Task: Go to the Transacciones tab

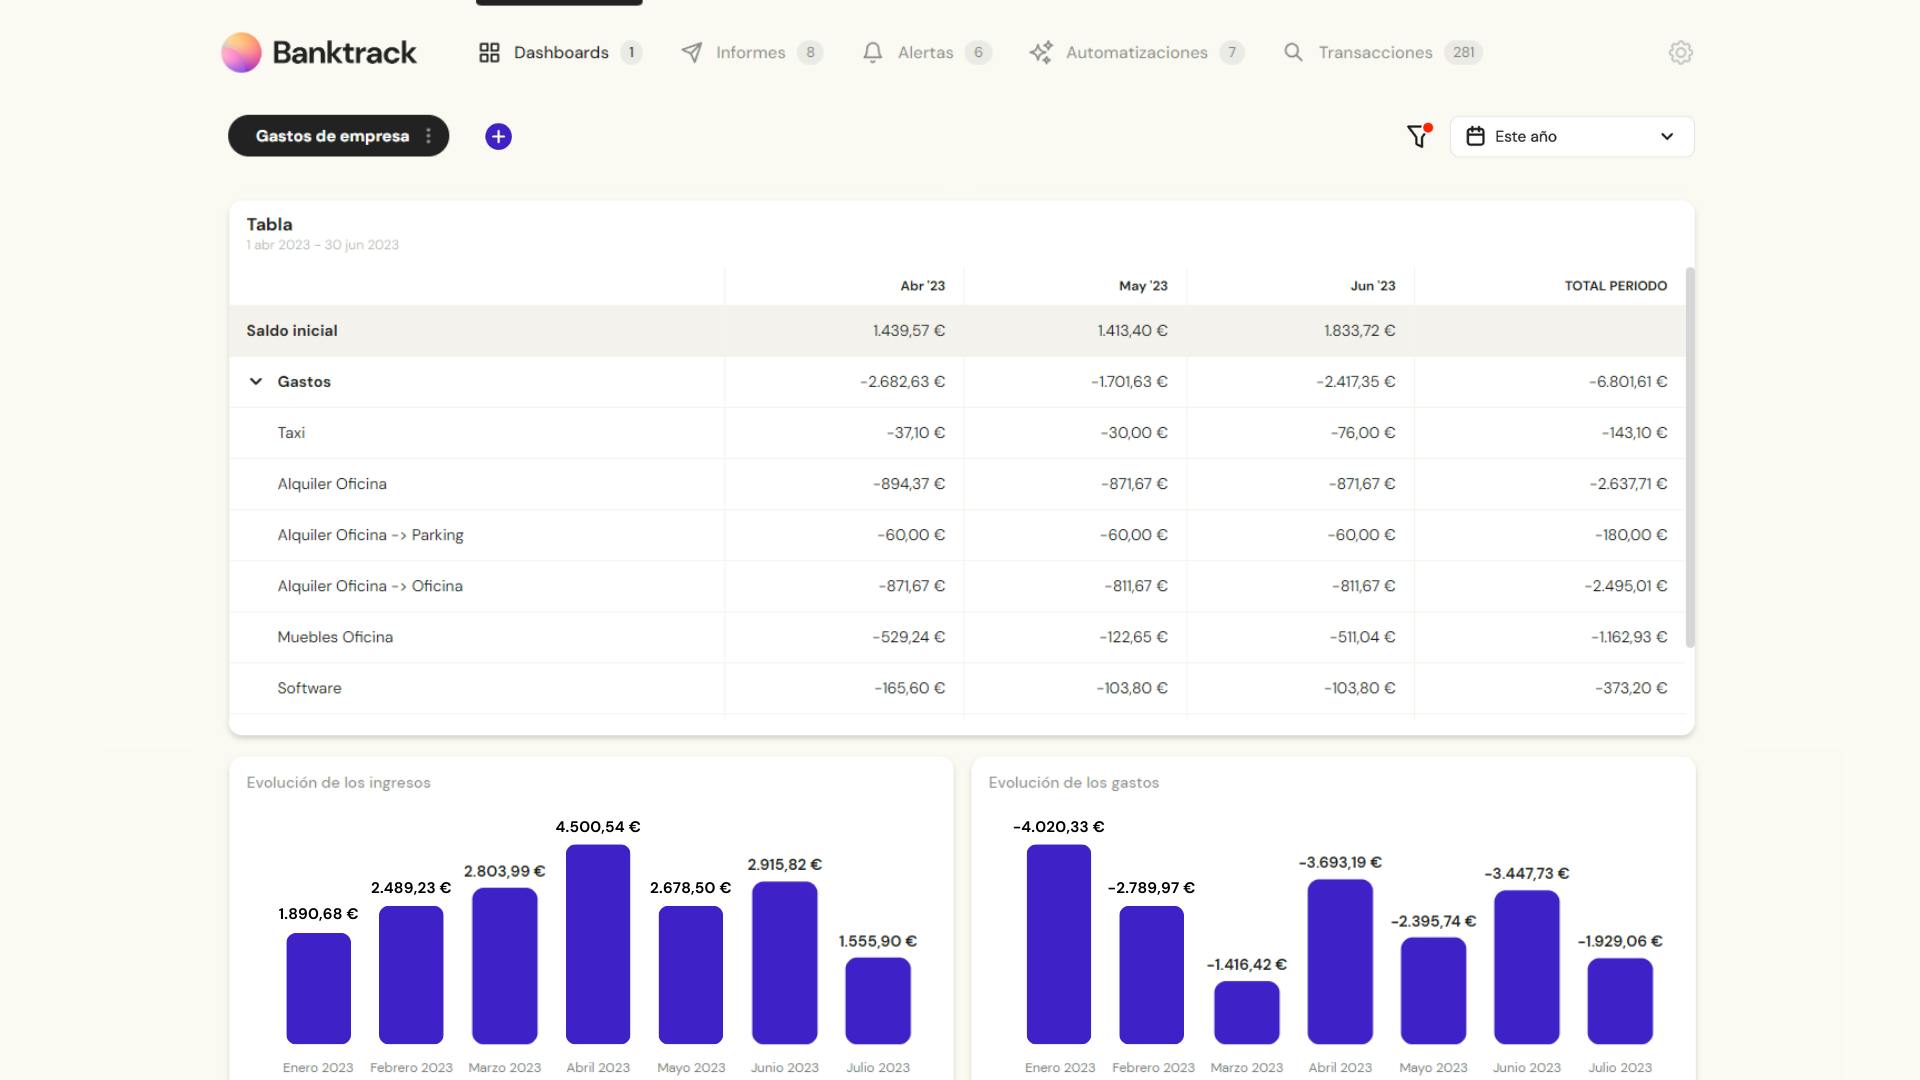Action: point(1375,53)
